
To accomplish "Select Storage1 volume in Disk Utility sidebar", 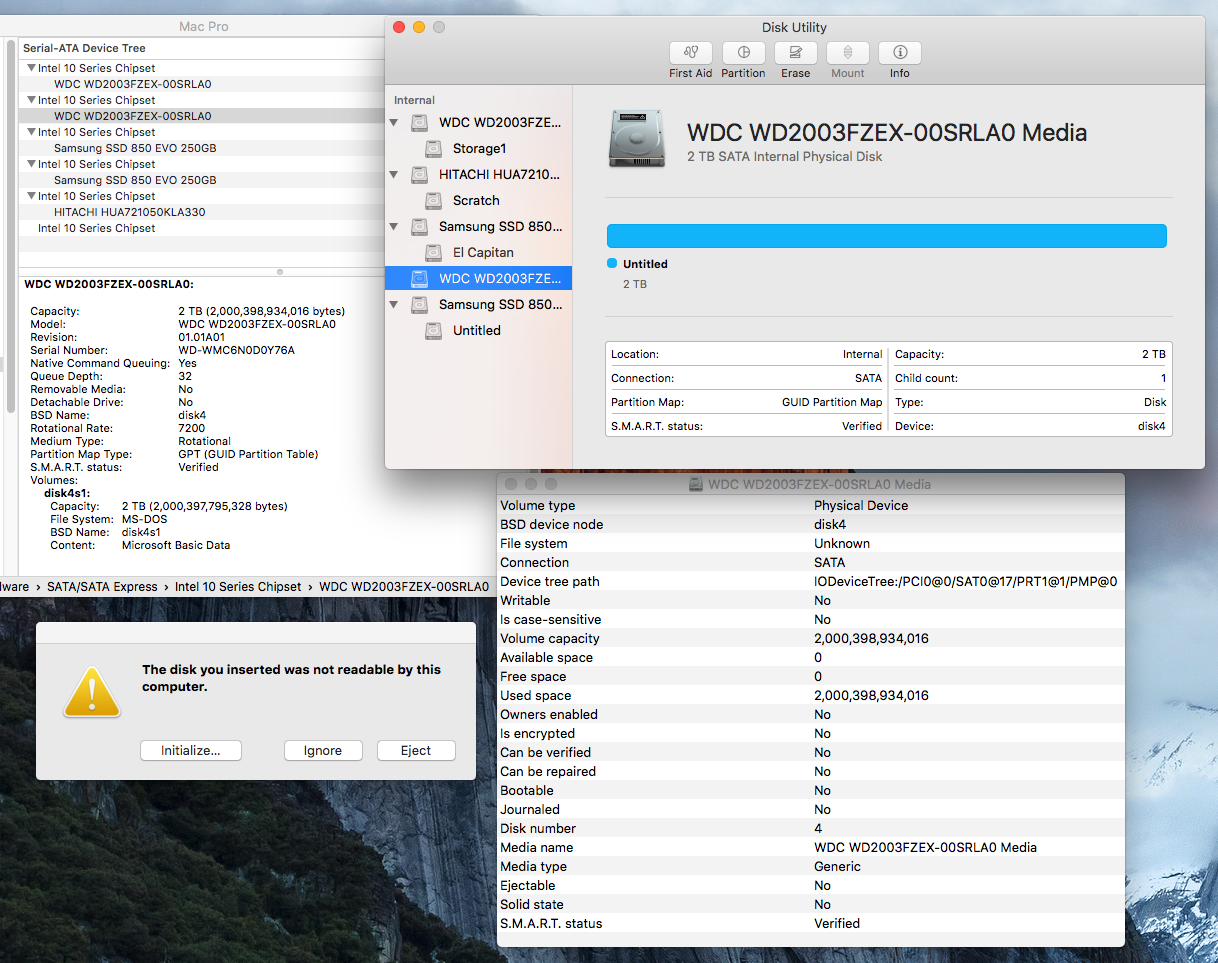I will coord(479,148).
